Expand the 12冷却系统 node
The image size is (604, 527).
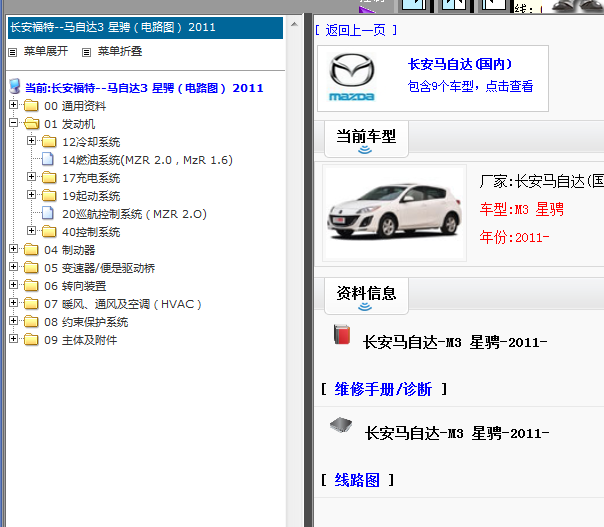(x=32, y=141)
